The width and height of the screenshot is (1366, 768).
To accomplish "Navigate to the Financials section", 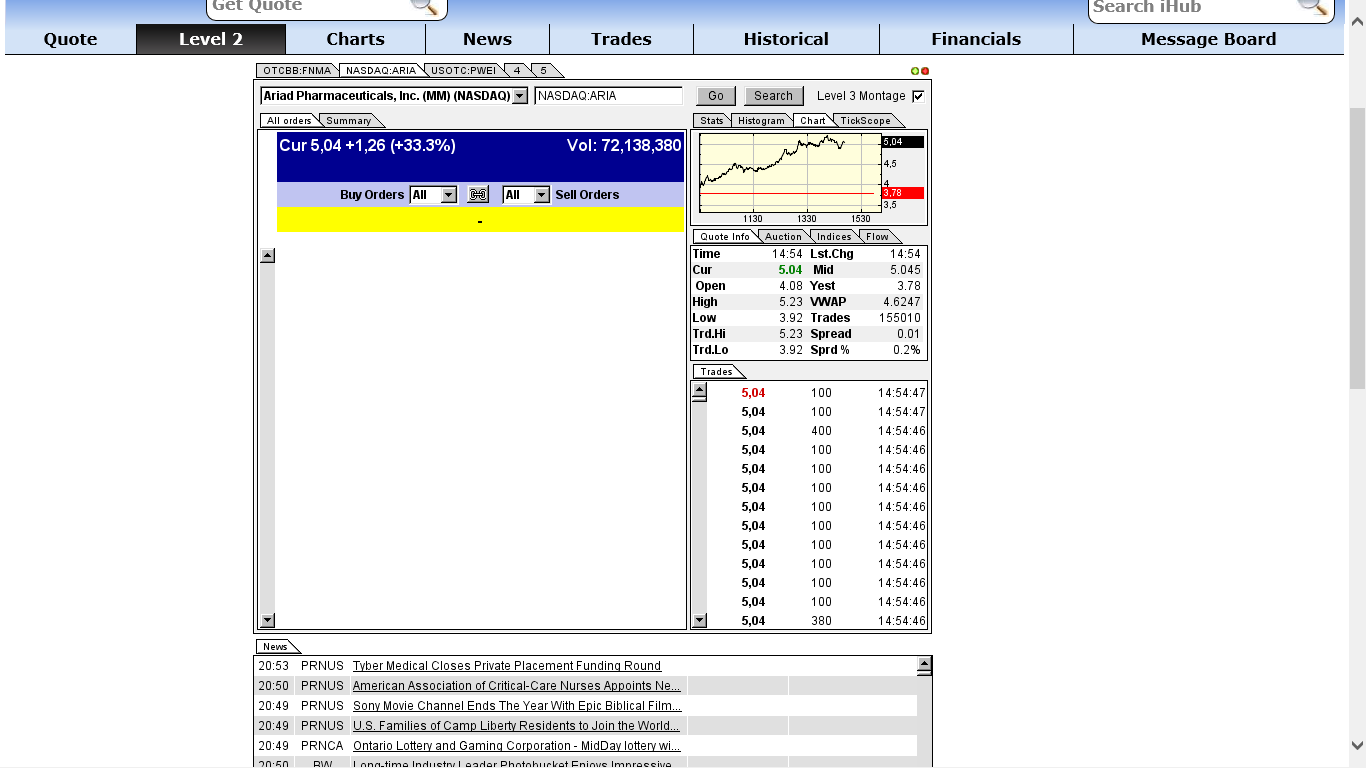I will tap(976, 39).
